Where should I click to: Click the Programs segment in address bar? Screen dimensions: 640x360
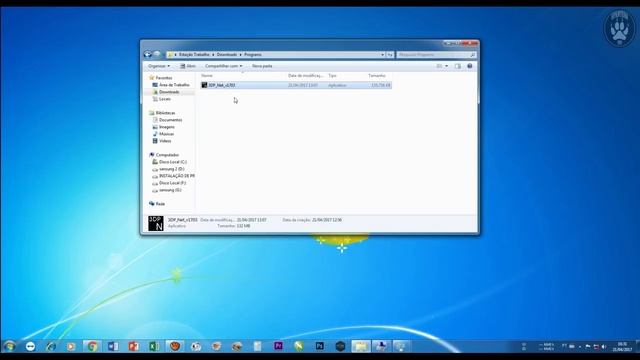253,55
